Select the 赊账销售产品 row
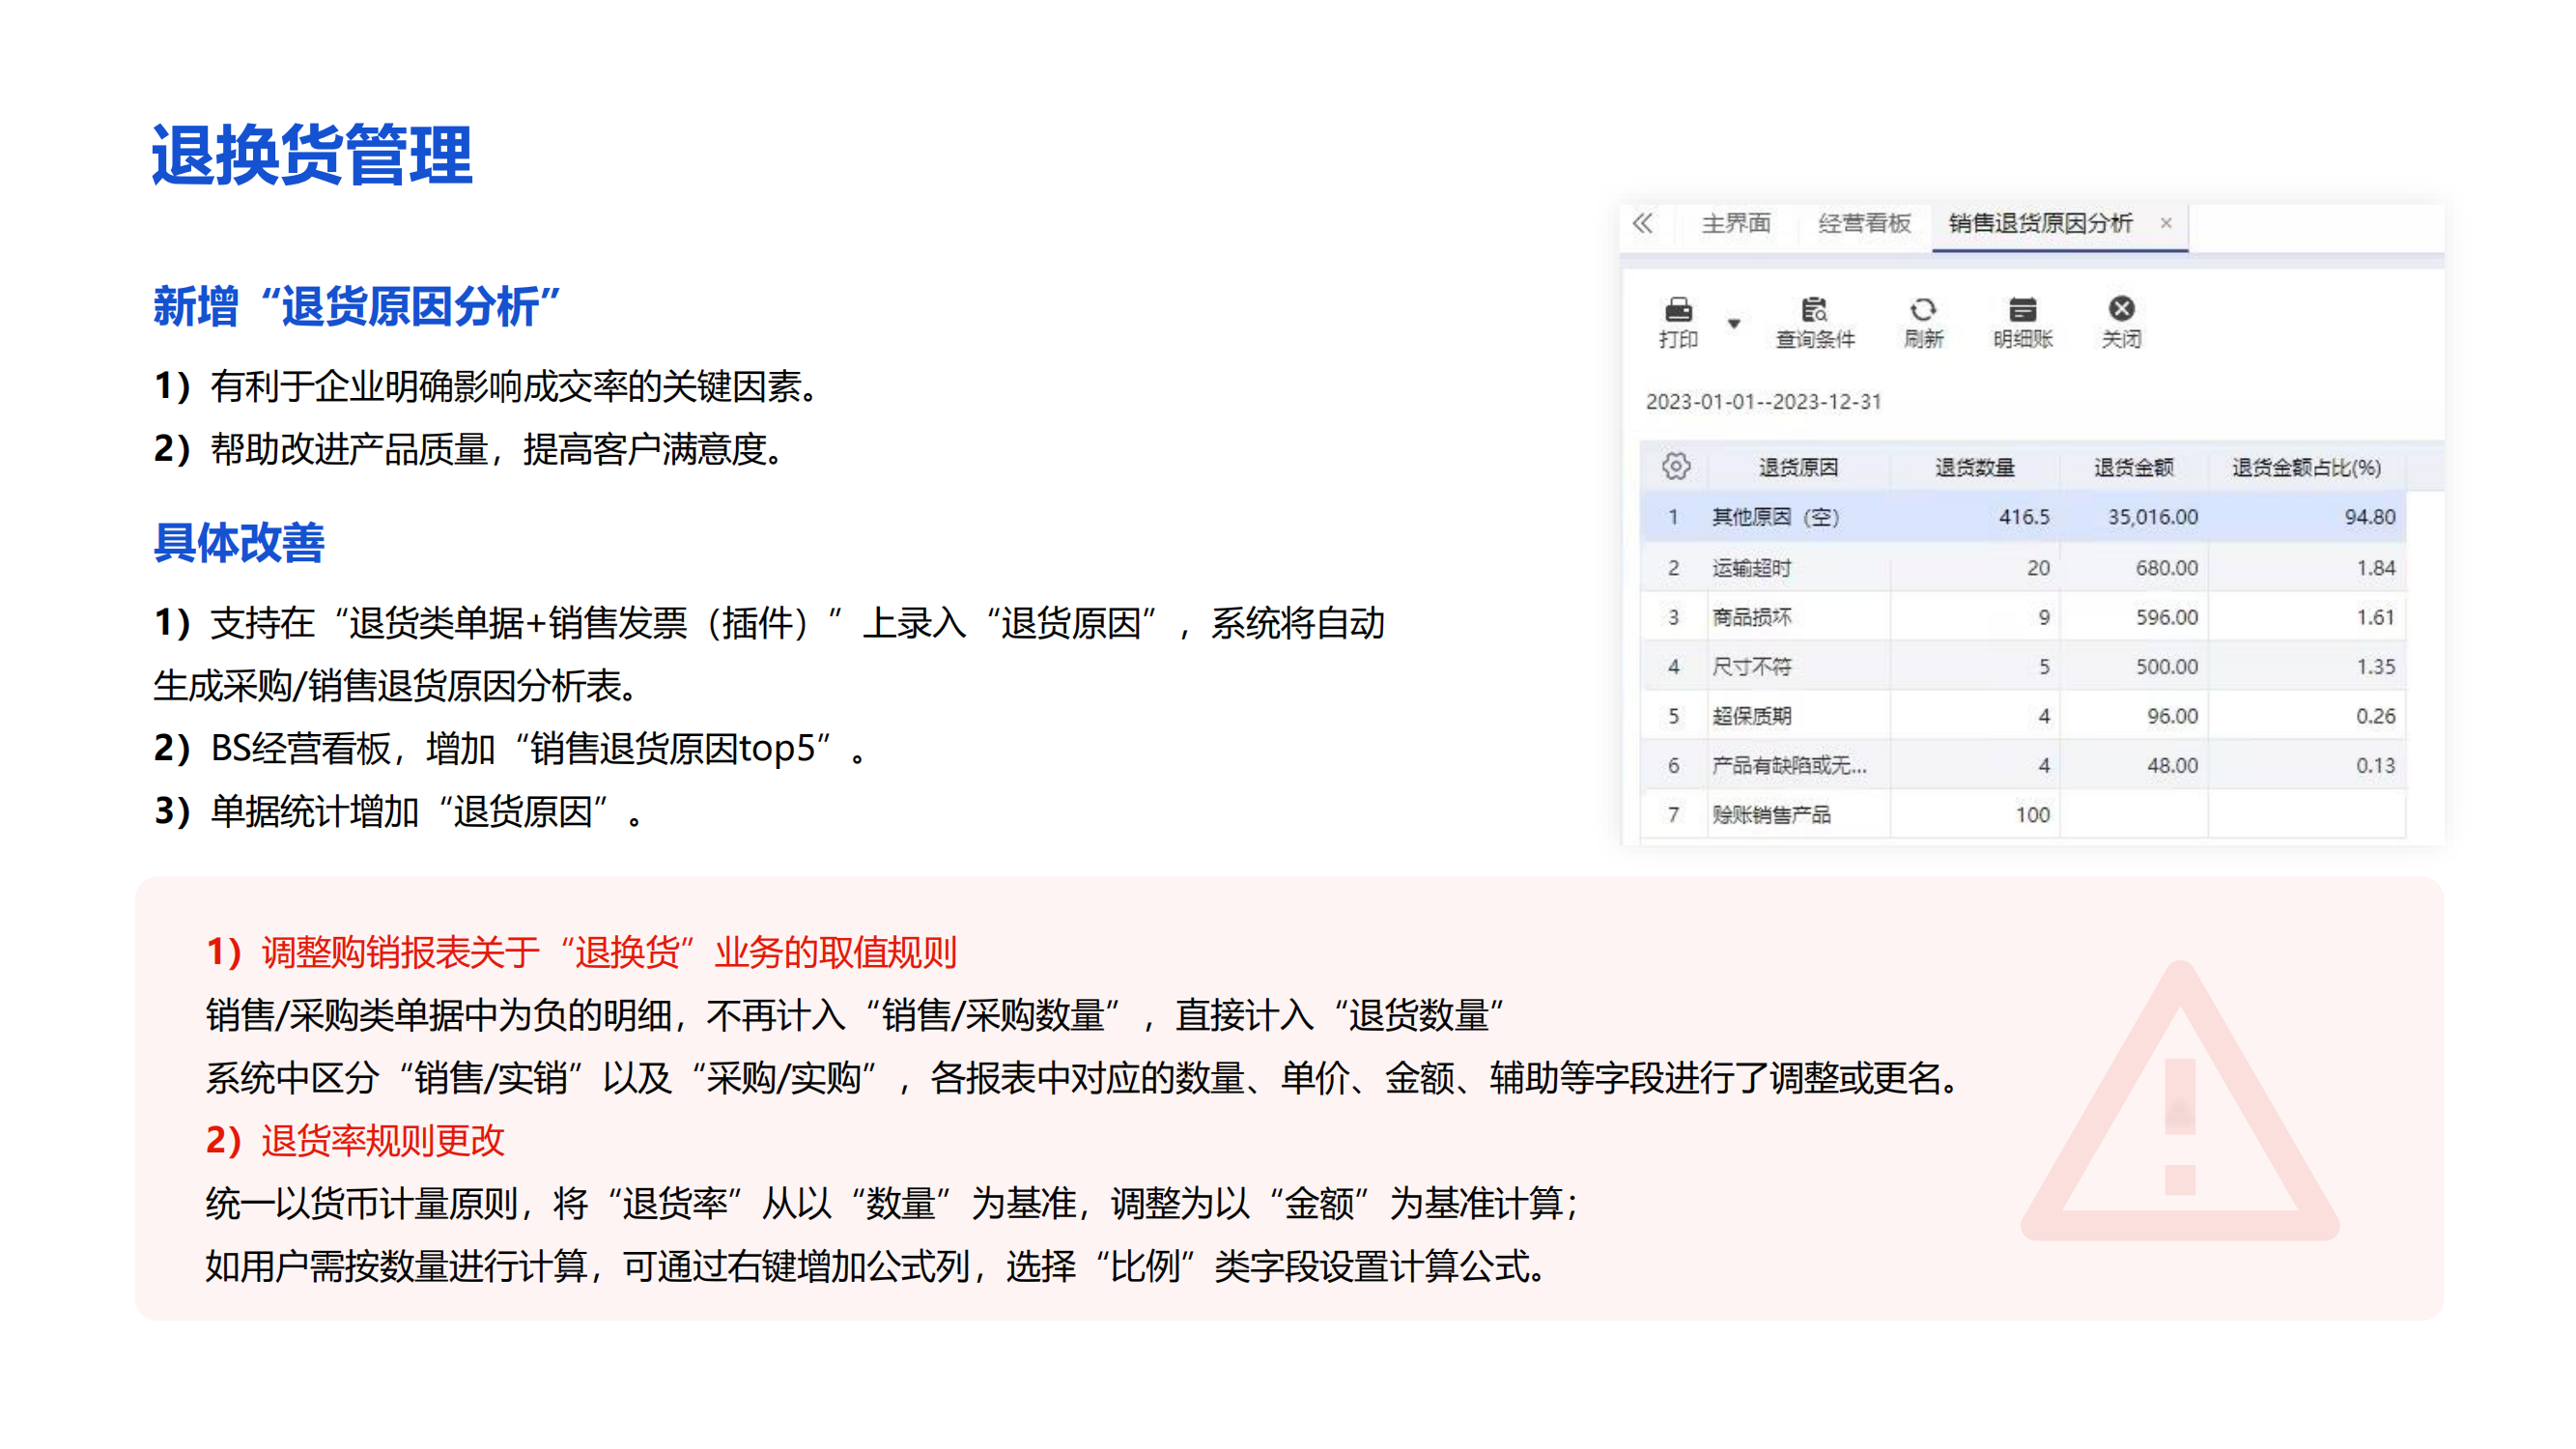 pos(1771,815)
